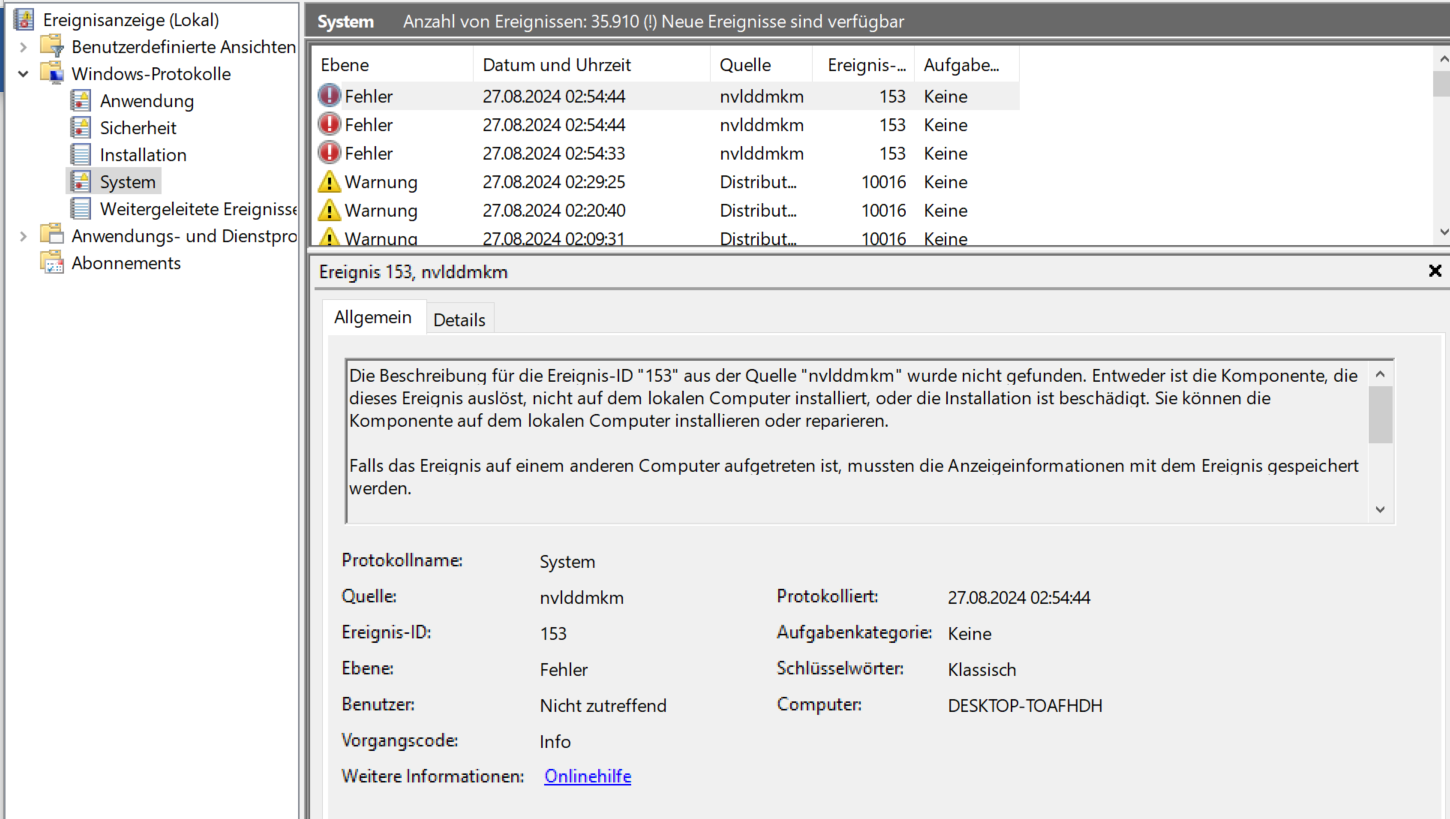Image resolution: width=1450 pixels, height=819 pixels.
Task: Click the warning icon of the 02:09:31 event
Action: (329, 238)
